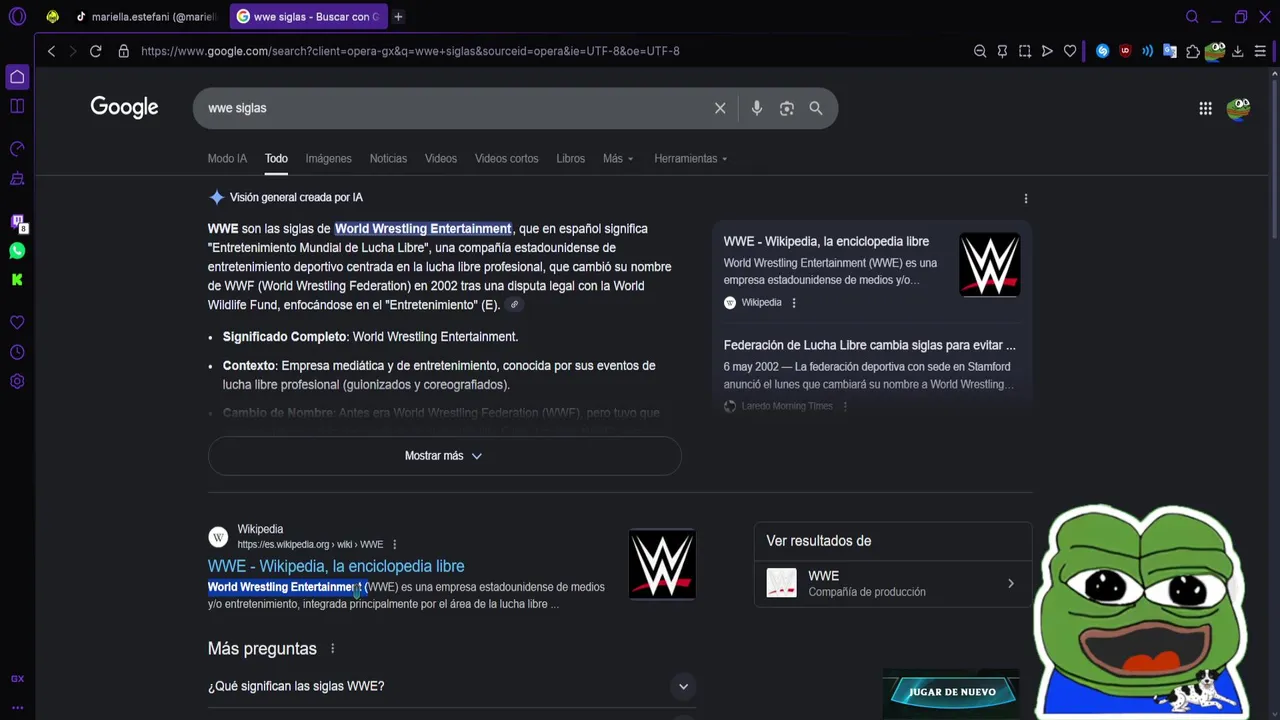Open Settings gear icon in sidebar
Viewport: 1280px width, 720px height.
(x=17, y=381)
